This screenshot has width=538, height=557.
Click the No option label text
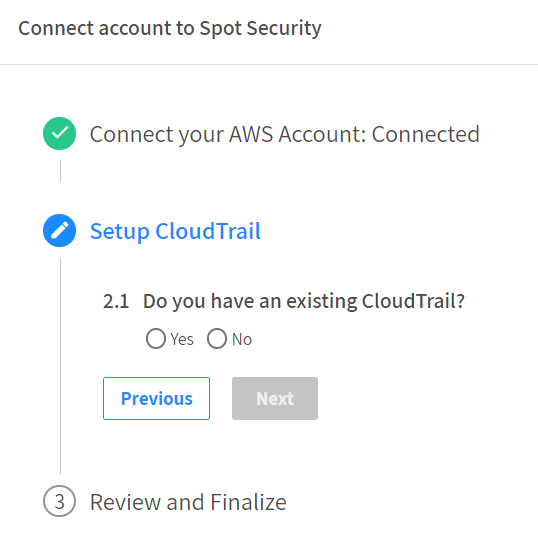point(242,339)
